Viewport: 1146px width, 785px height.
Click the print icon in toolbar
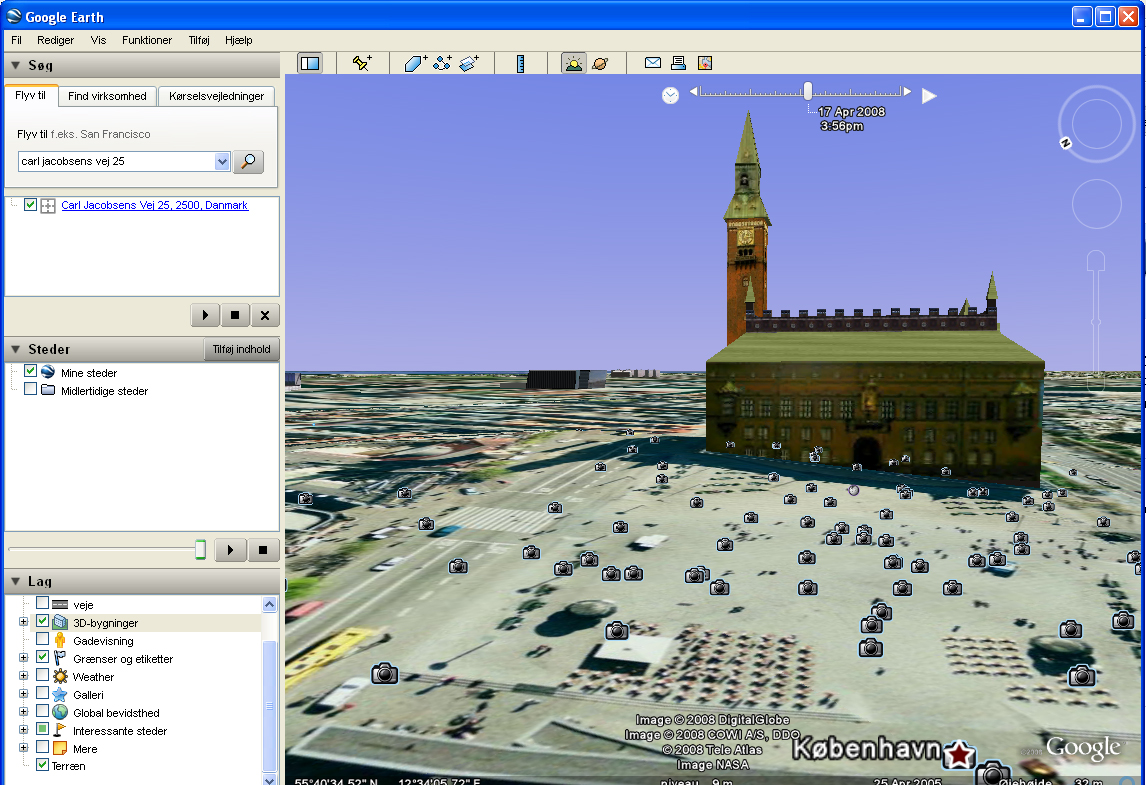679,63
